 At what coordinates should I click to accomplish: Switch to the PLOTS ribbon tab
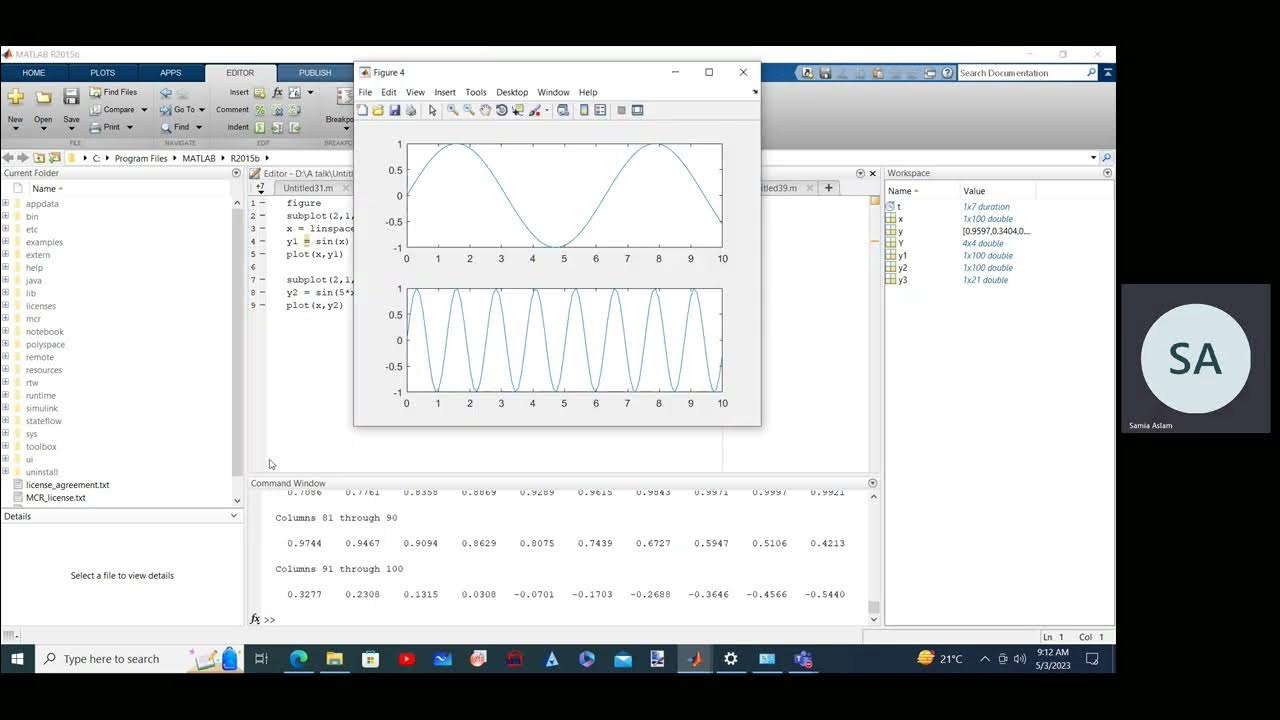coord(103,73)
